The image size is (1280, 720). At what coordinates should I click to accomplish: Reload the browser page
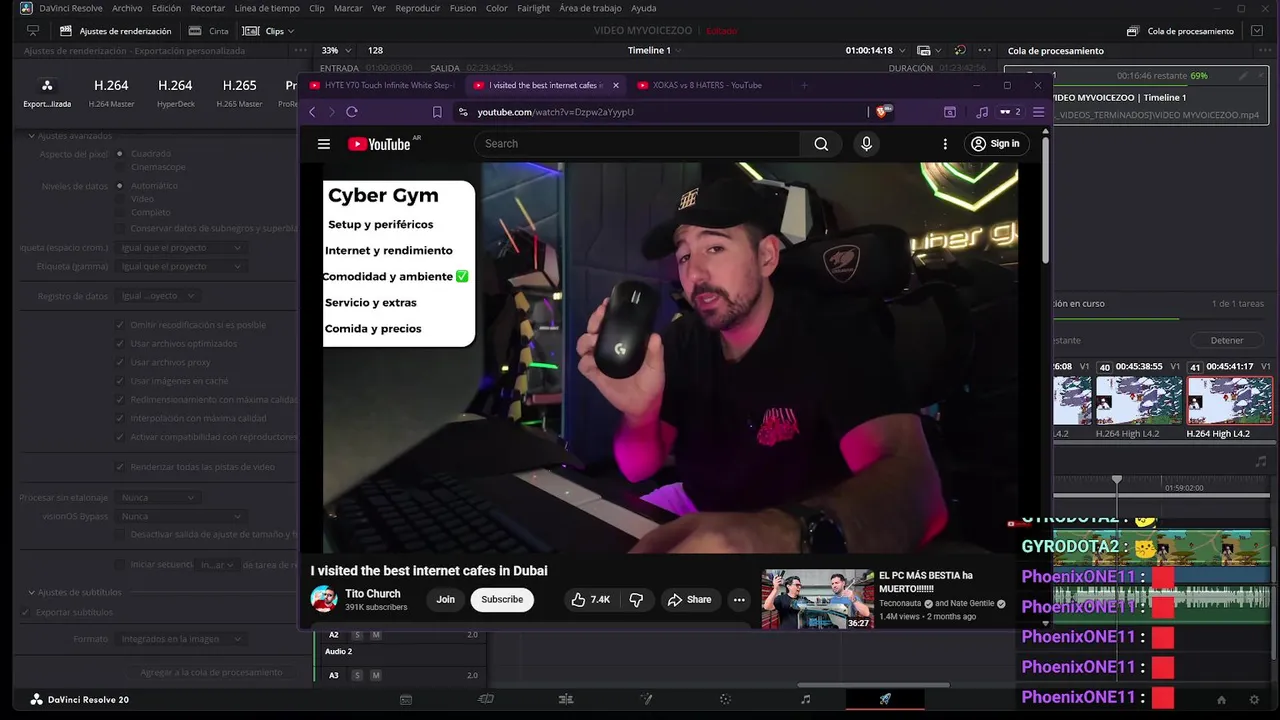click(352, 112)
